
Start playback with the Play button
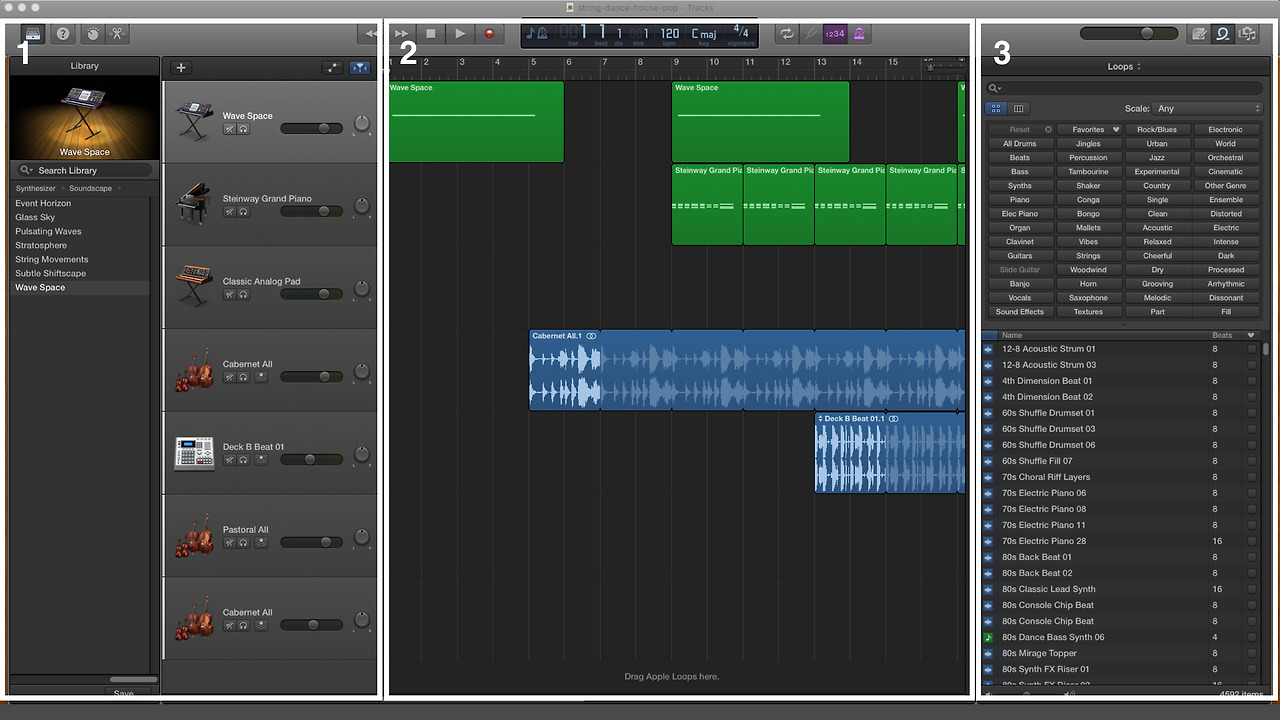tap(460, 34)
